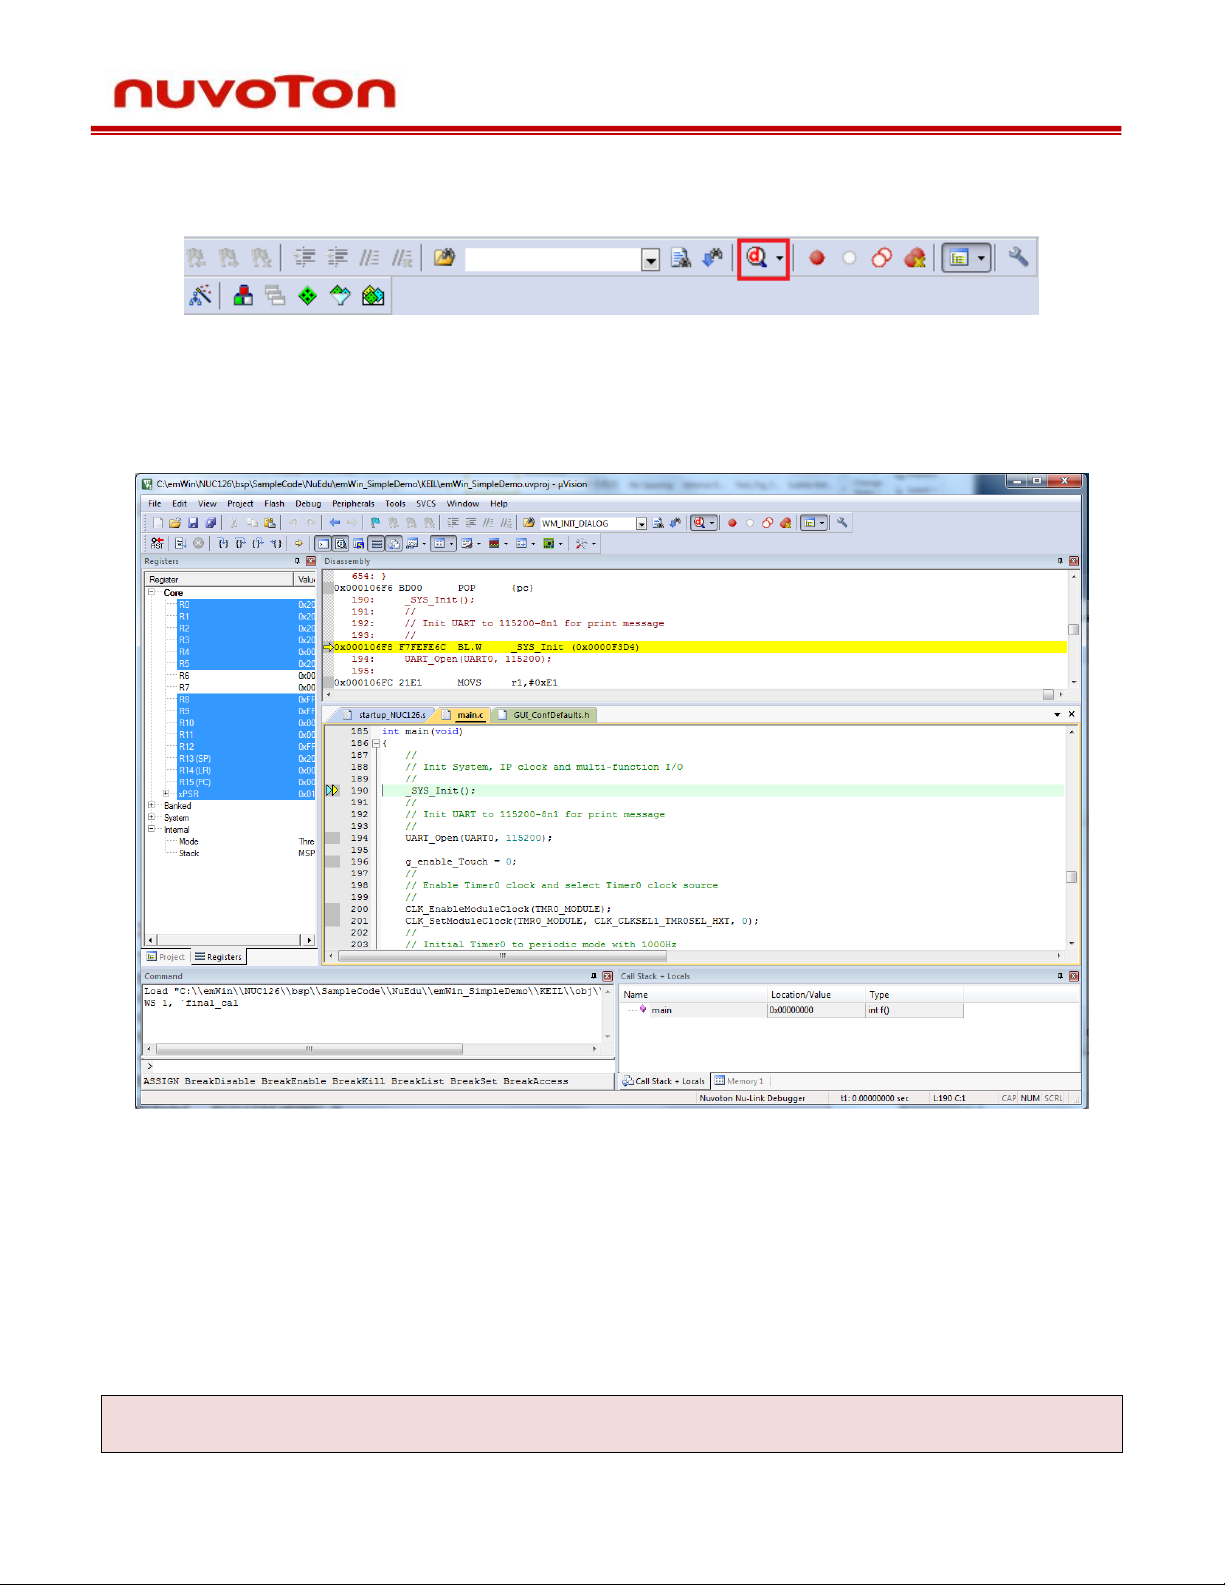Switch to the startup_NUC126.s file tab
1225x1585 pixels.
point(386,715)
